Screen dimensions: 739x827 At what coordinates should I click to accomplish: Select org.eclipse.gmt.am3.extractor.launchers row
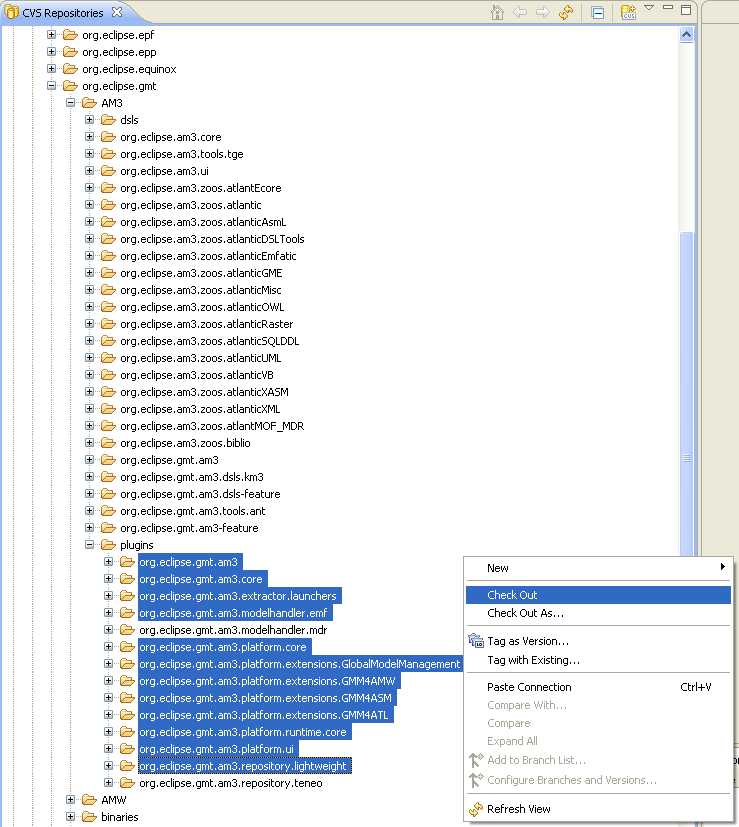click(239, 596)
